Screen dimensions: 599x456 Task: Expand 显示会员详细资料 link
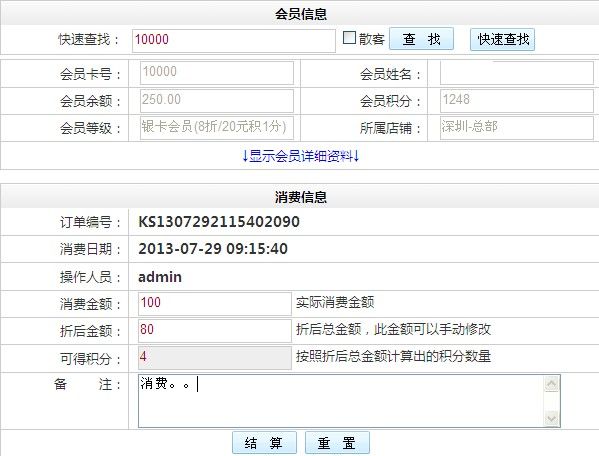(x=301, y=156)
